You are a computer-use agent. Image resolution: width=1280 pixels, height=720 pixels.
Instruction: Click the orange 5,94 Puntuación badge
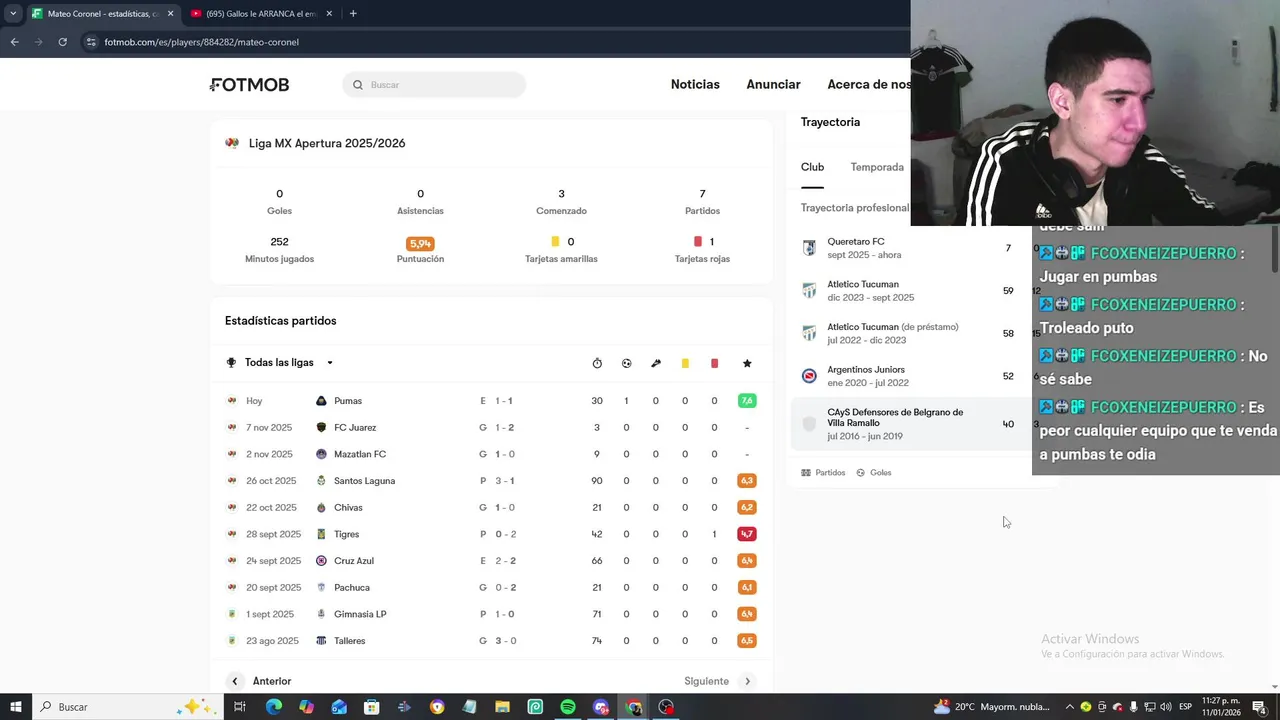click(420, 243)
